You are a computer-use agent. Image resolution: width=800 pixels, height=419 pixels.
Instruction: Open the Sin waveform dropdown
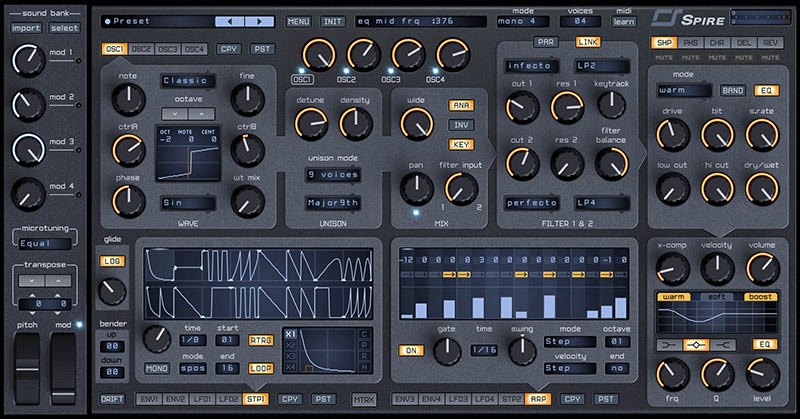tap(188, 203)
